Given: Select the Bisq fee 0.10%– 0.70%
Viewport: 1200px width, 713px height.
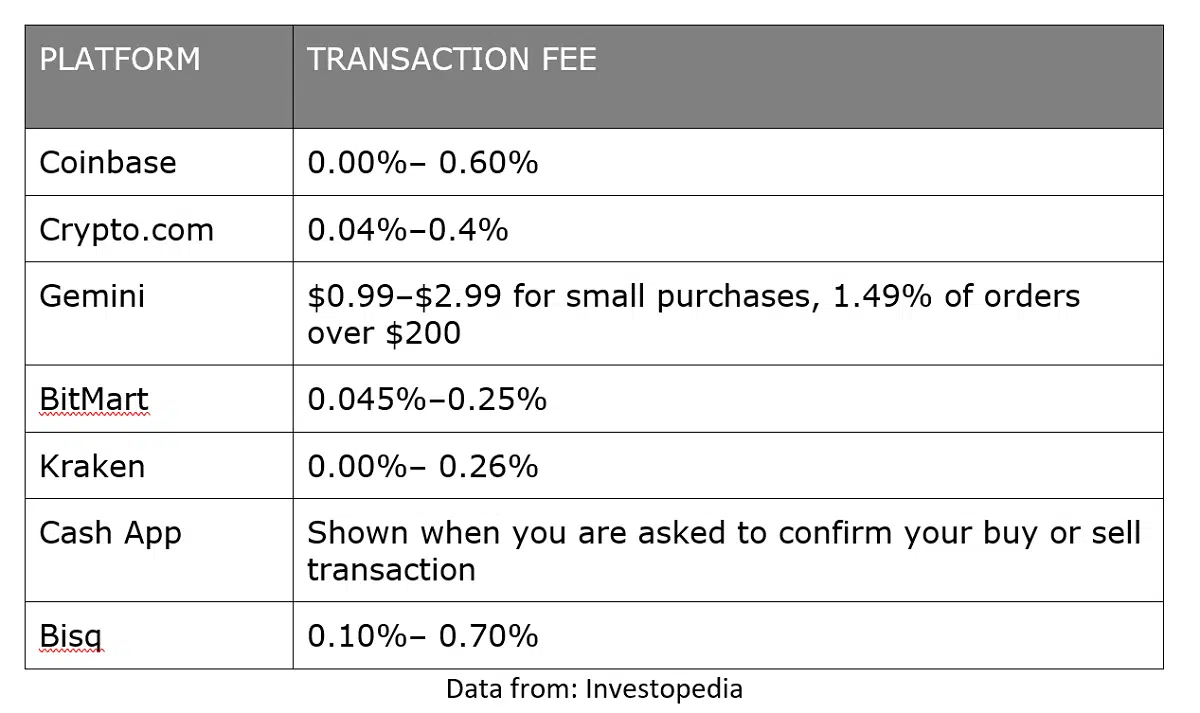Looking at the screenshot, I should [422, 636].
